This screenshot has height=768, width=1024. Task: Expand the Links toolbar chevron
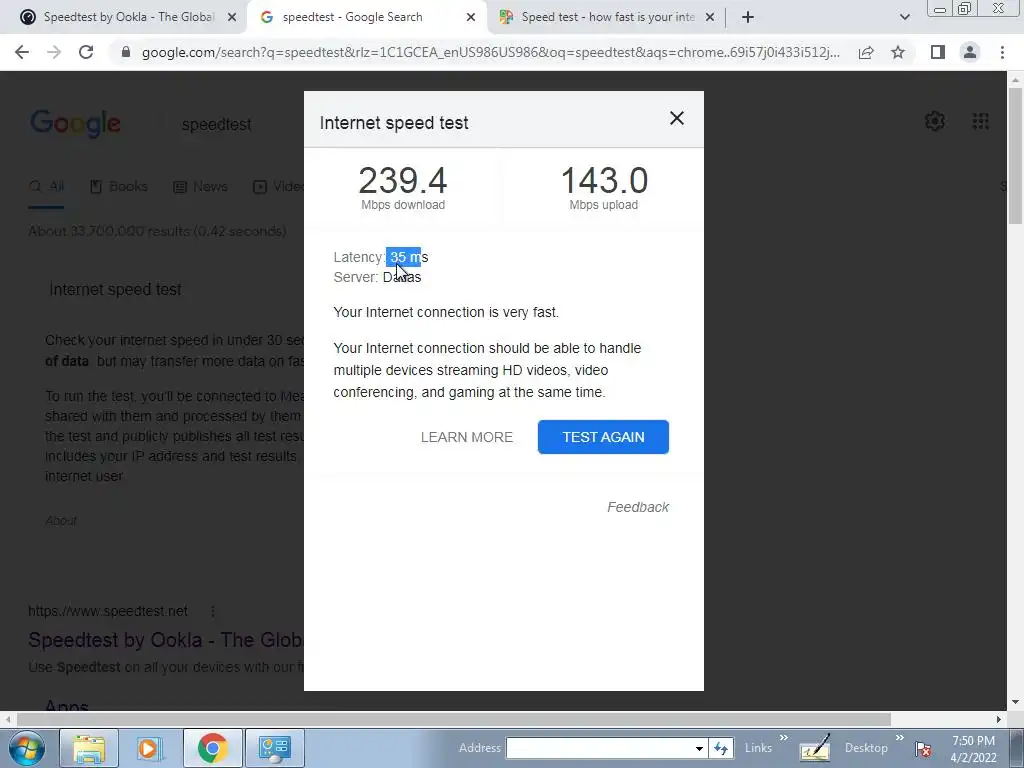pos(784,738)
